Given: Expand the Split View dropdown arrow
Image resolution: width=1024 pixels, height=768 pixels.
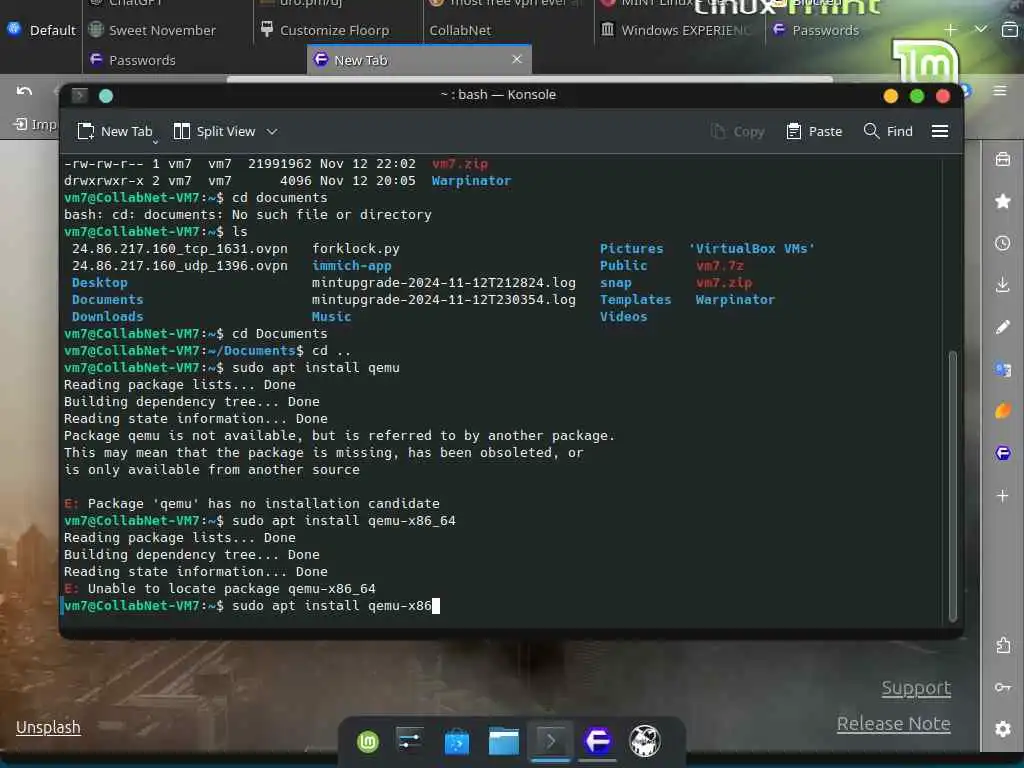Looking at the screenshot, I should pyautogui.click(x=272, y=131).
